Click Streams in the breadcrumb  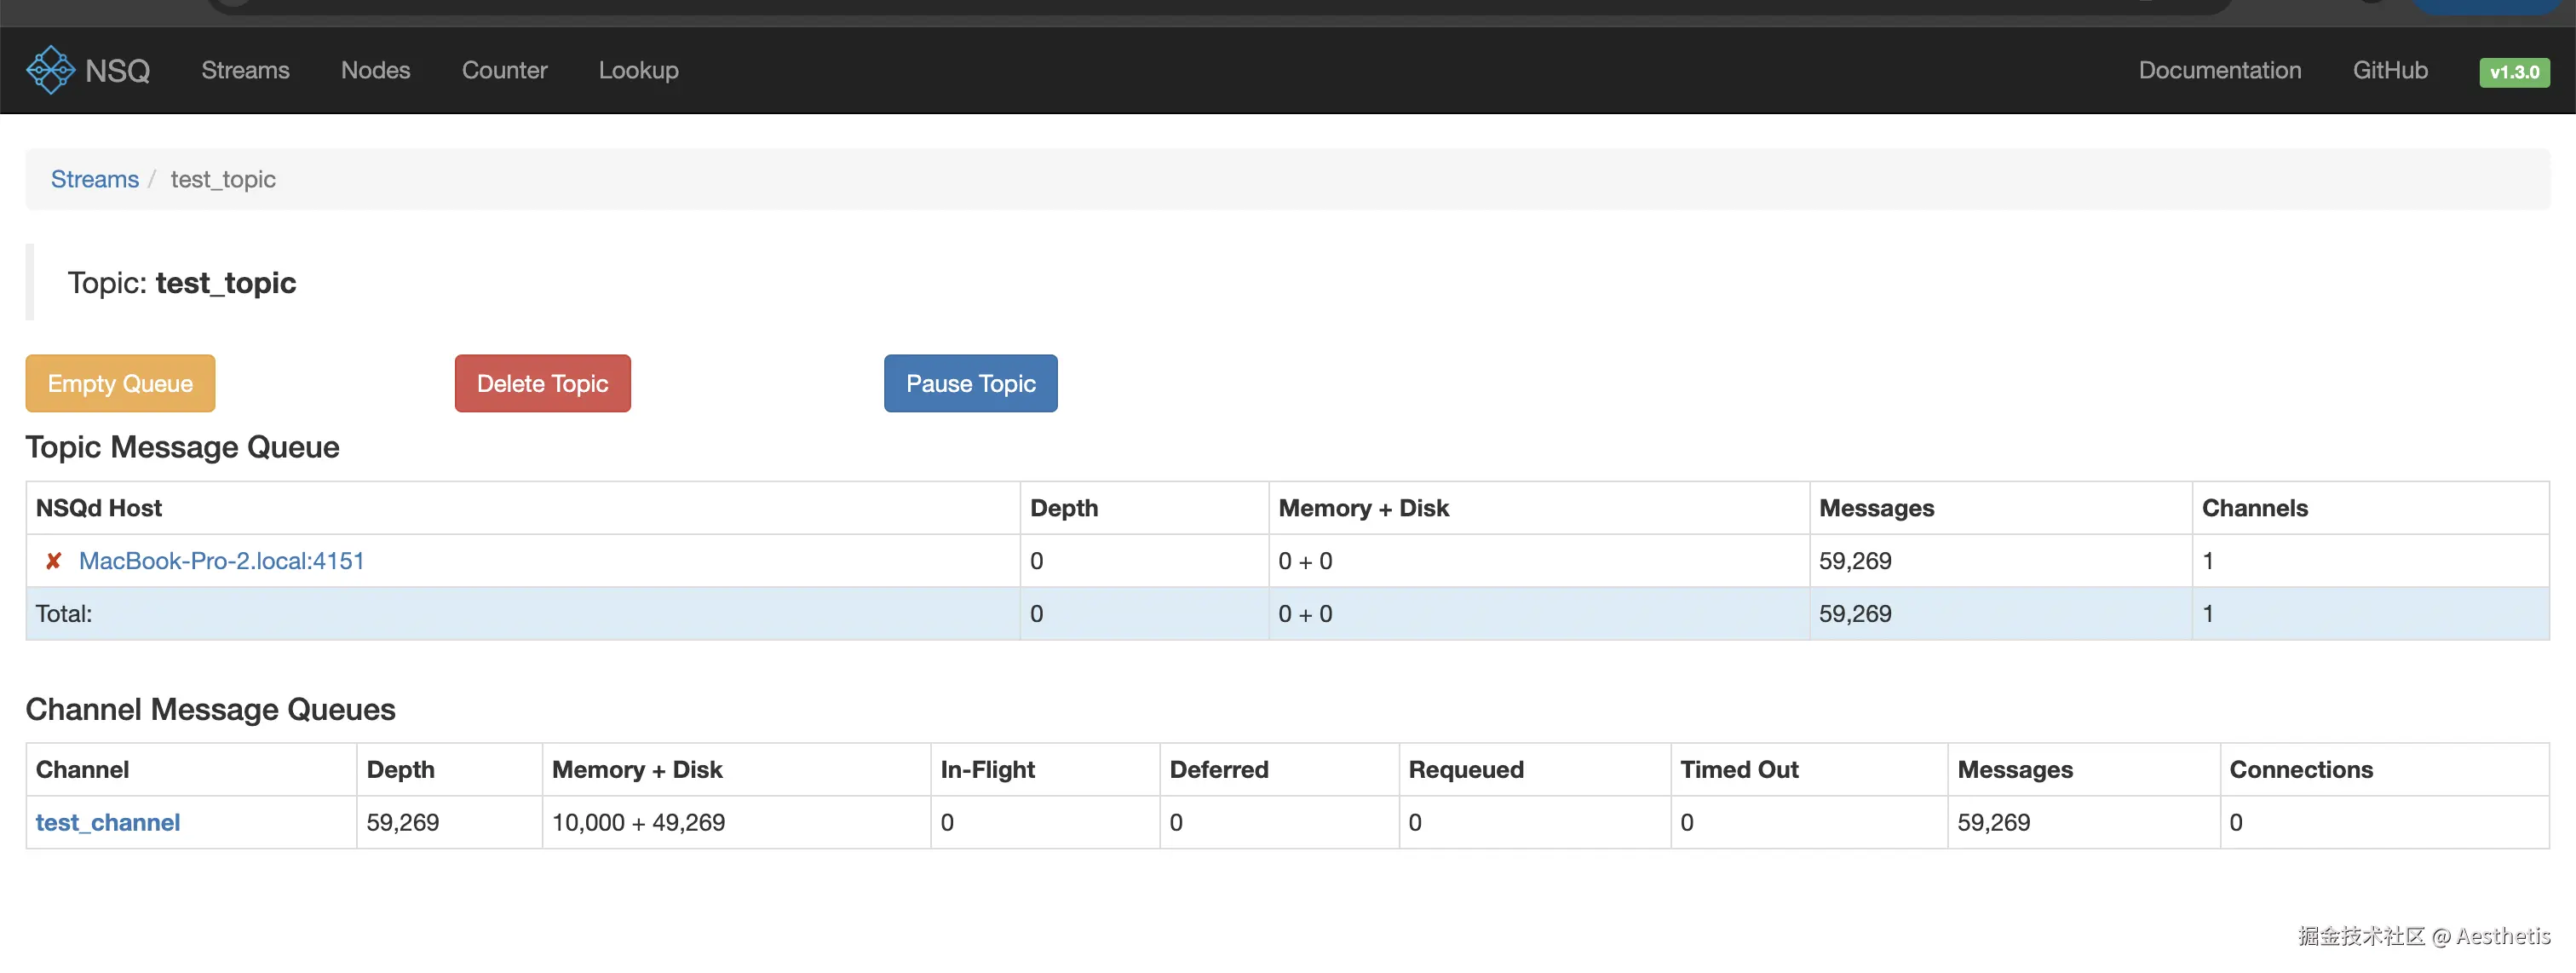[95, 179]
